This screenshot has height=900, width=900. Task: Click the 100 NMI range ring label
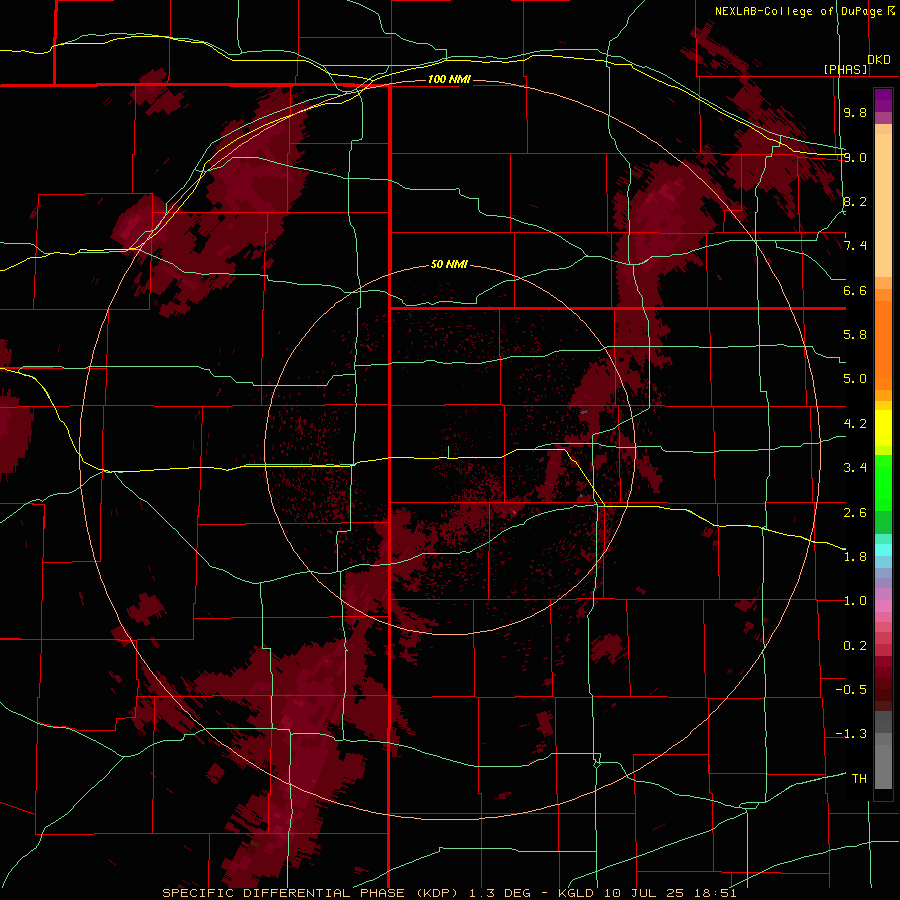pos(449,79)
